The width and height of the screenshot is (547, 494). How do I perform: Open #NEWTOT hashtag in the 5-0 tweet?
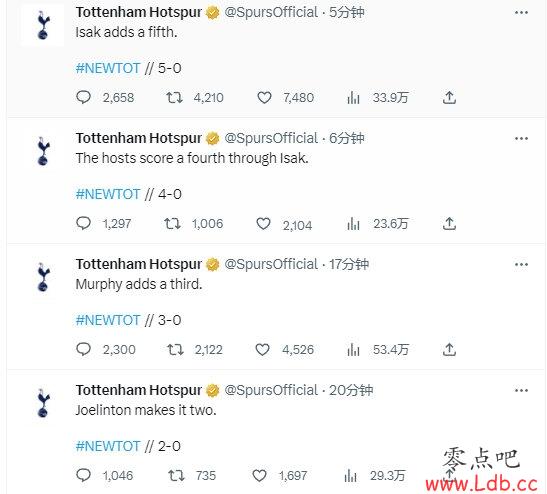click(x=108, y=68)
